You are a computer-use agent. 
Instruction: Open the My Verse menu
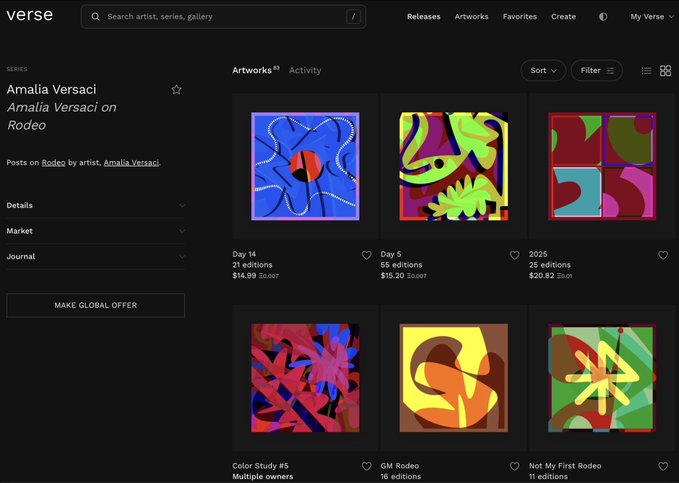point(652,17)
